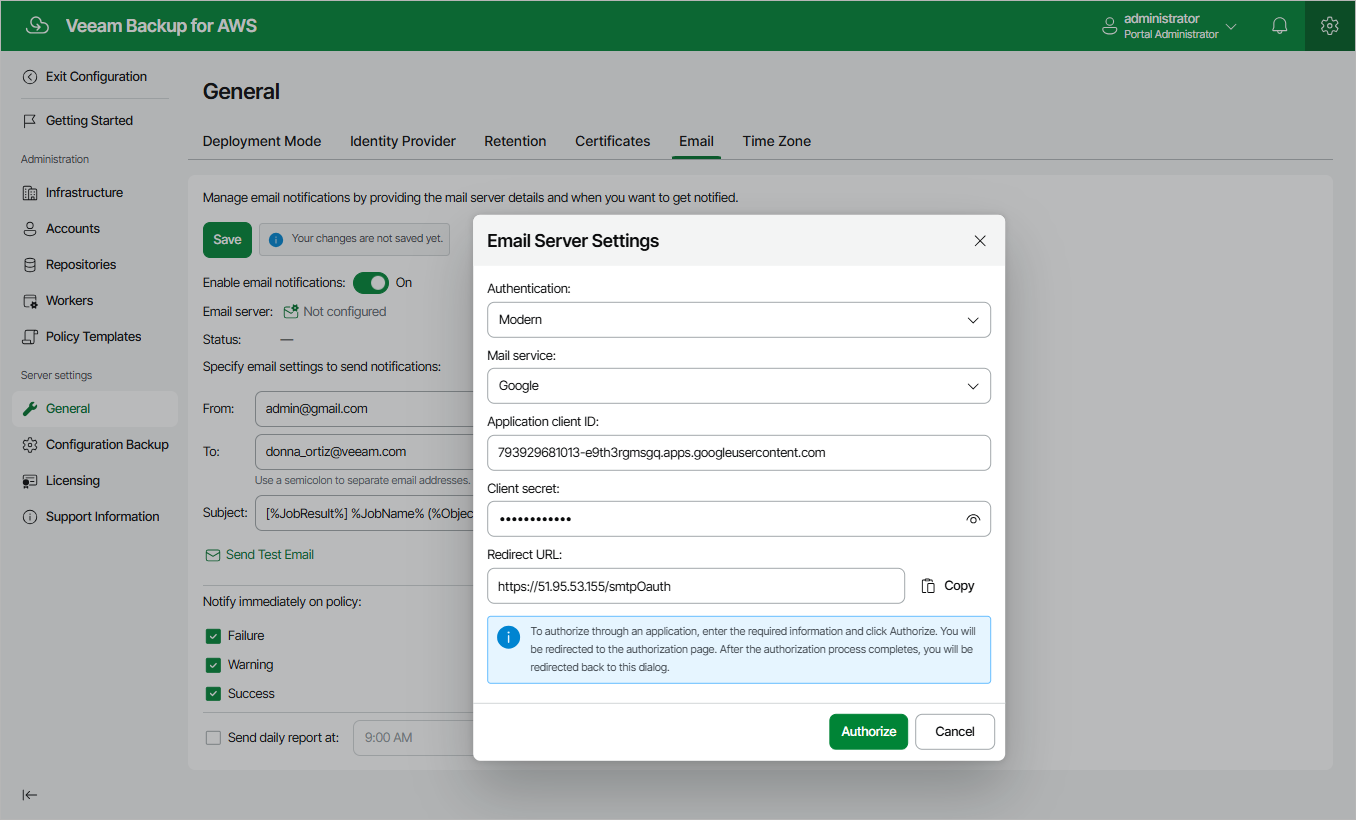Close the Email Server Settings dialog

click(x=980, y=241)
